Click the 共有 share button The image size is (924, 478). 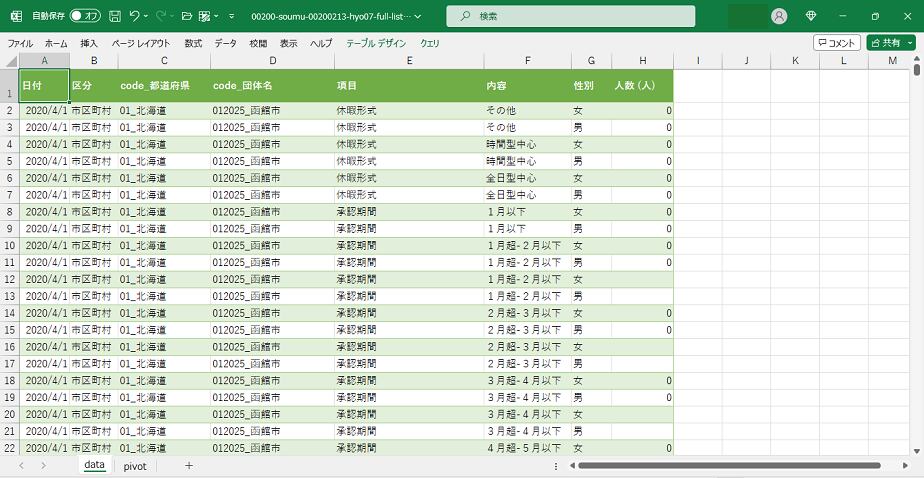[x=885, y=43]
